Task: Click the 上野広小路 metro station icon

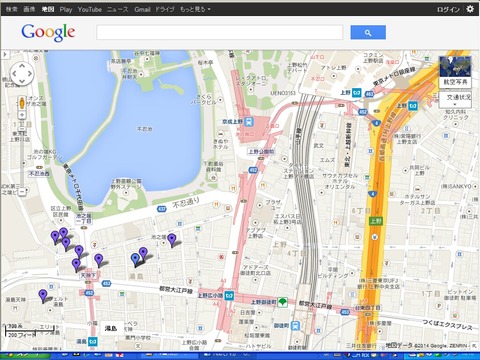Action: click(229, 295)
